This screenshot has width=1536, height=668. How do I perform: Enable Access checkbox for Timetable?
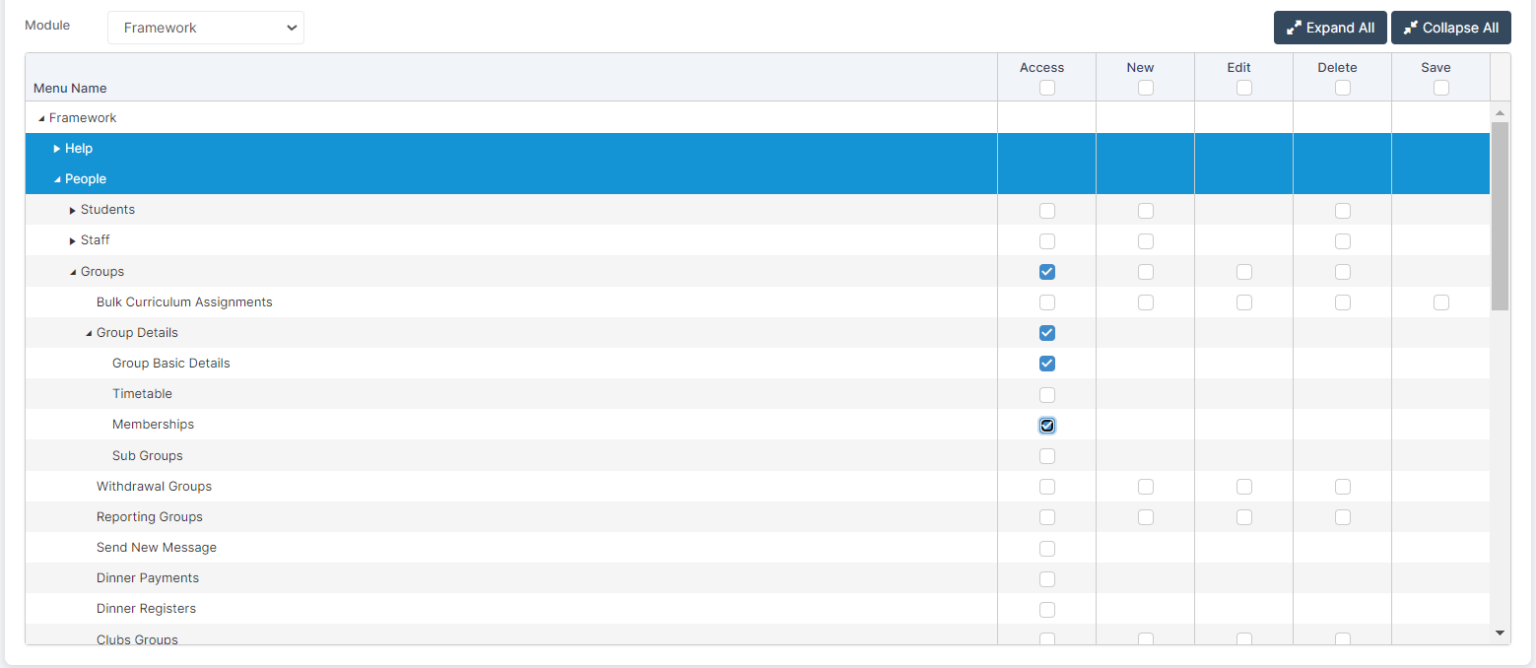(x=1047, y=394)
